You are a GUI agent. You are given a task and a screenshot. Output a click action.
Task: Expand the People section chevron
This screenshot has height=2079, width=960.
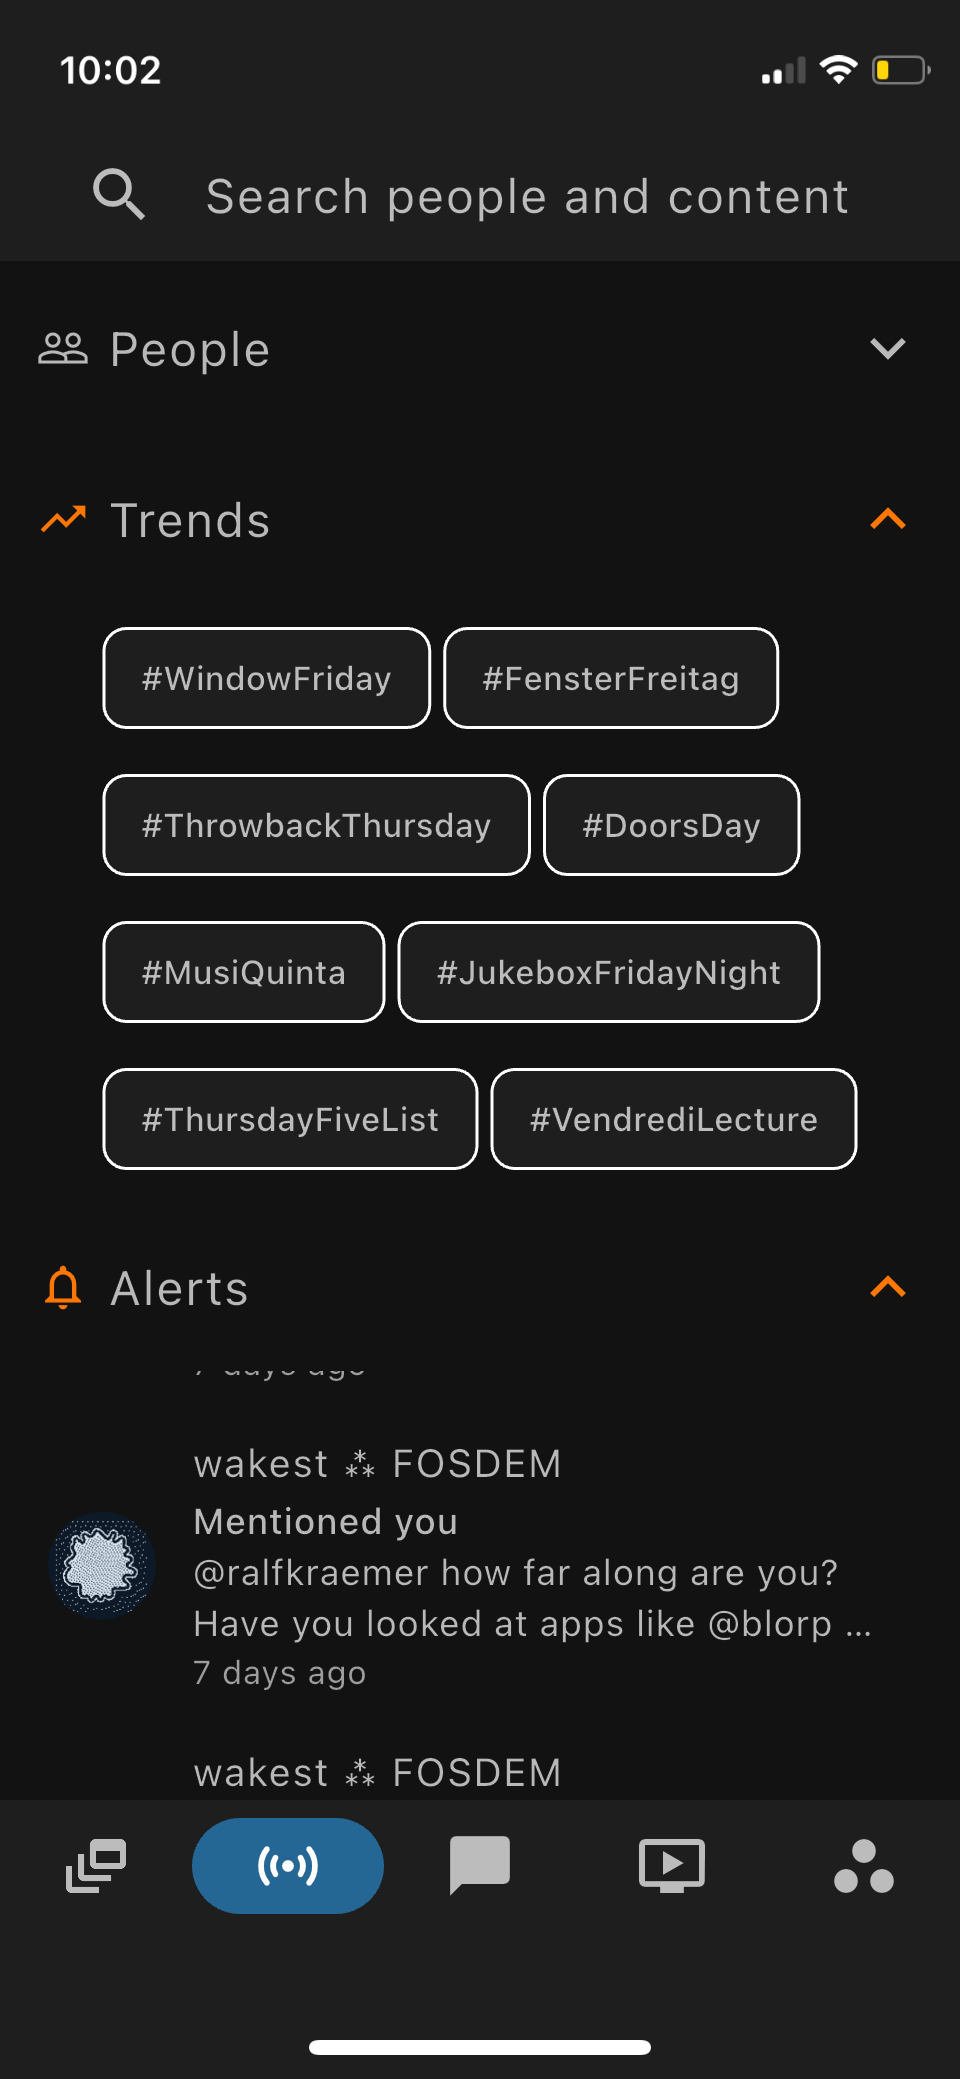pos(887,349)
